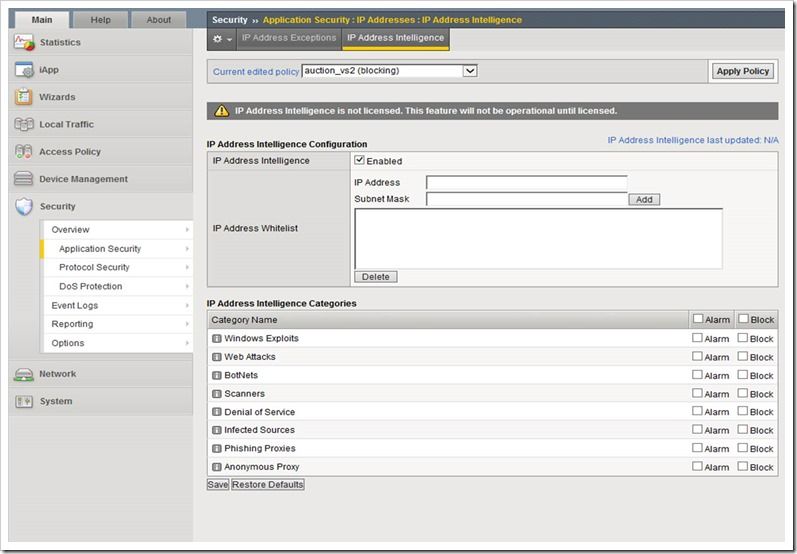Select DoS Protection in Security menu
This screenshot has height=554, width=797.
90,286
